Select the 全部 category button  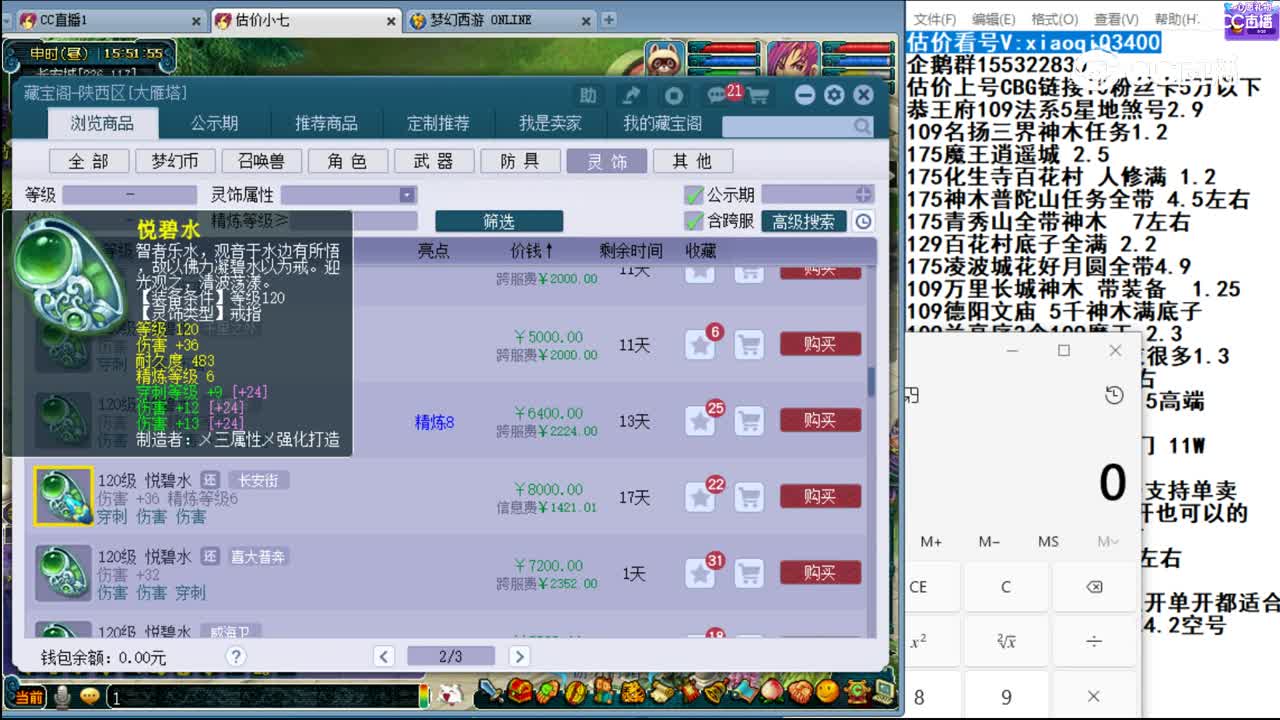point(89,161)
